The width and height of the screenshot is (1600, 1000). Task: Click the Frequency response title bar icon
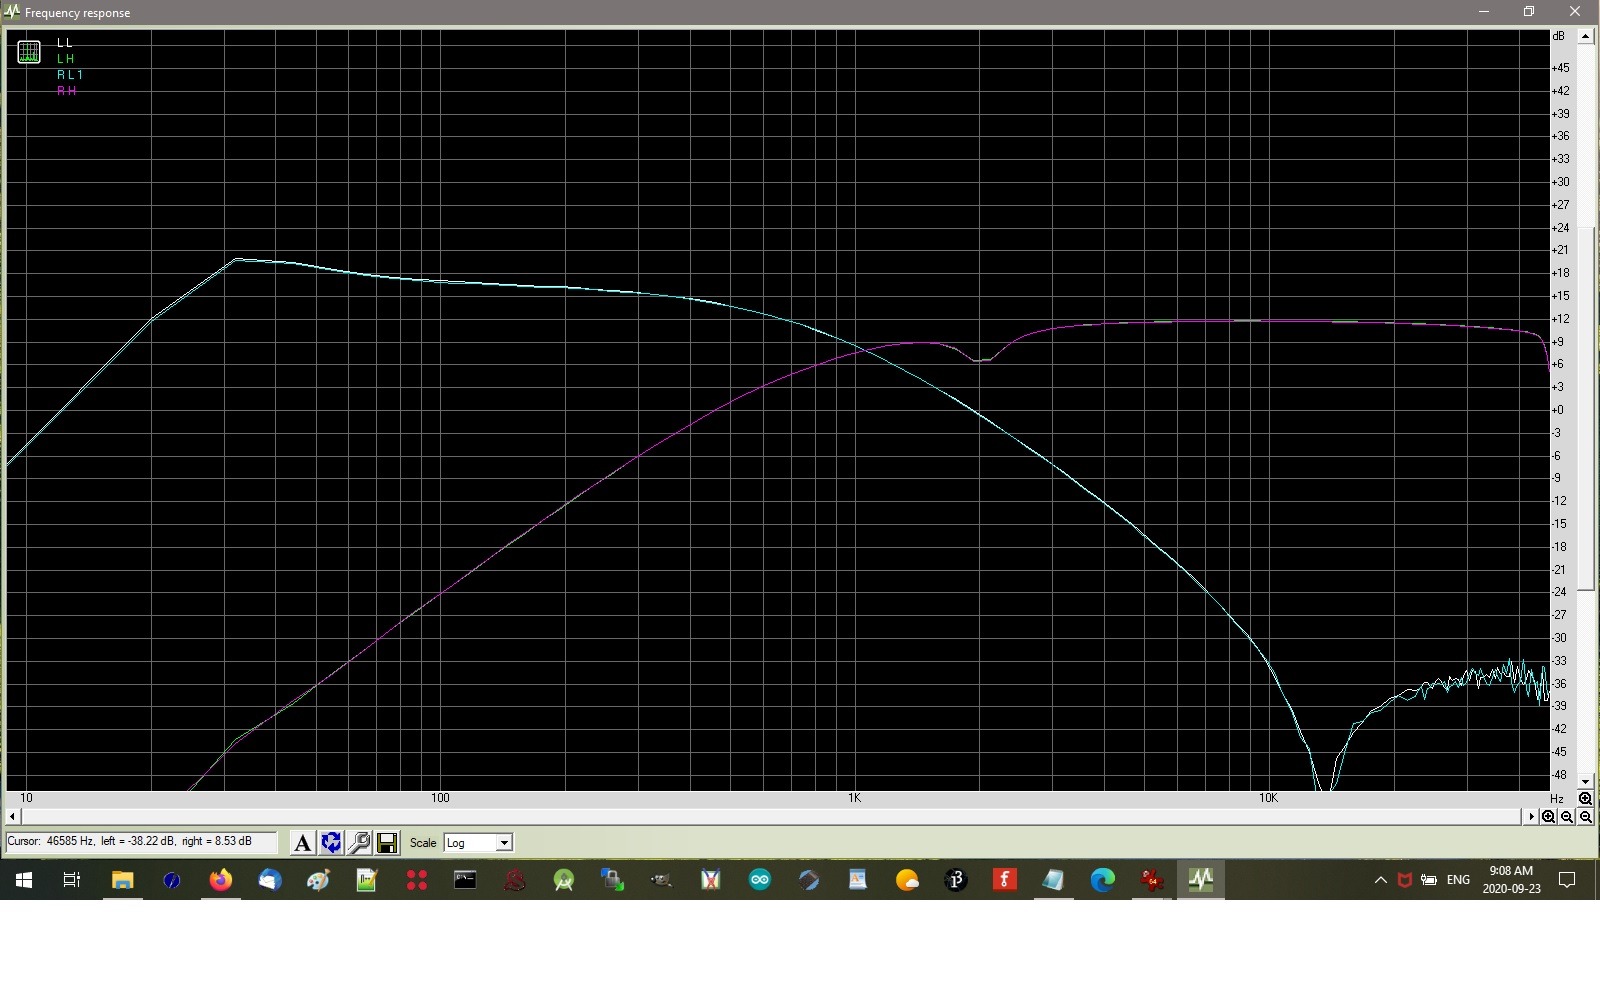tap(12, 12)
